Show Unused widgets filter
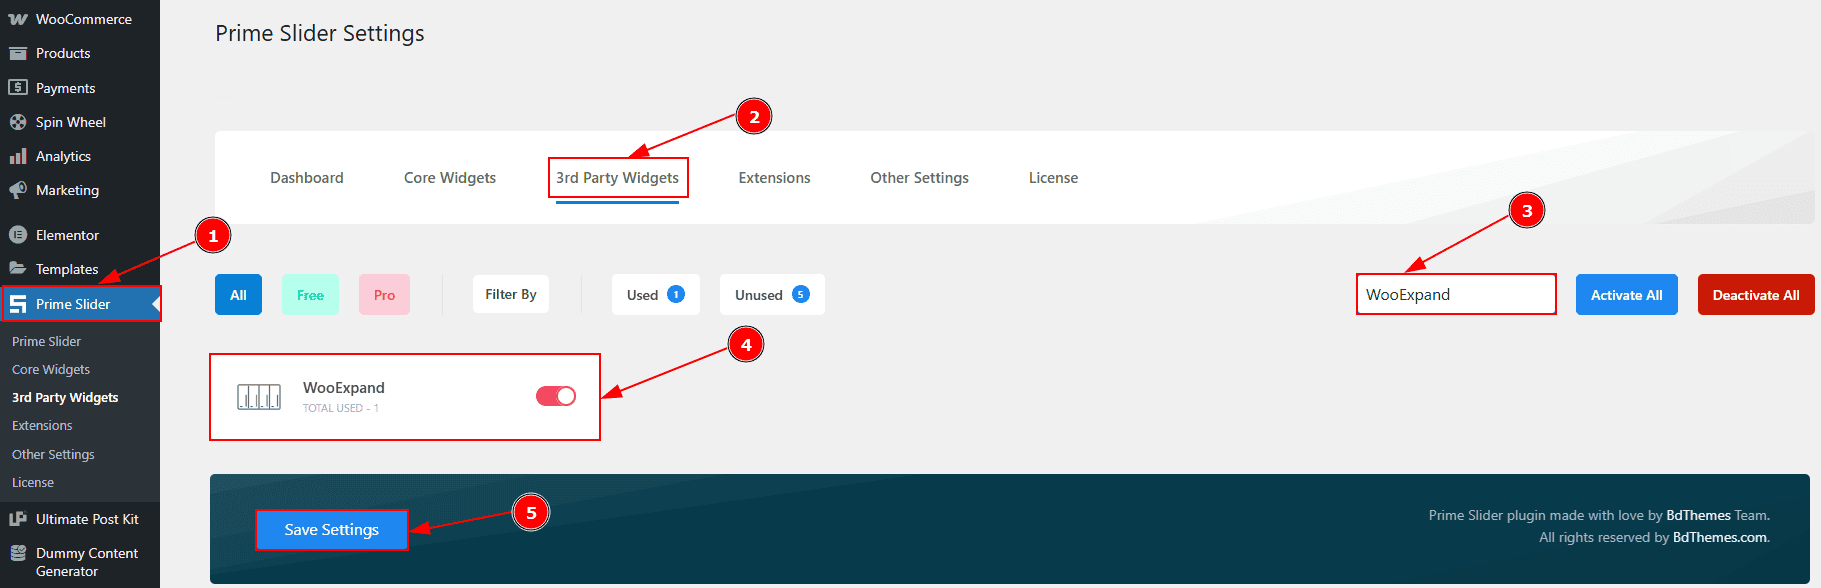The image size is (1821, 588). pyautogui.click(x=772, y=295)
